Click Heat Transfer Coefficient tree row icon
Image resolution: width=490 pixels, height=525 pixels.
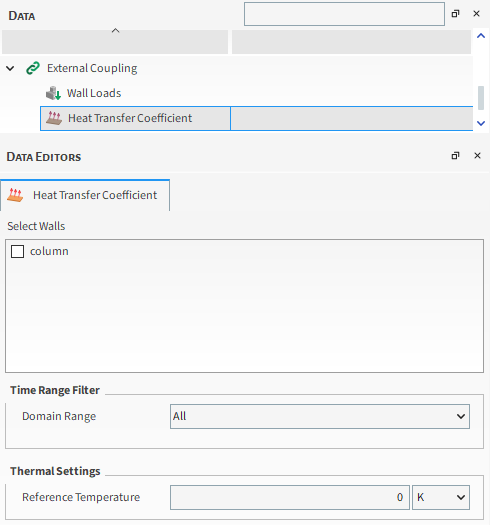(x=54, y=118)
